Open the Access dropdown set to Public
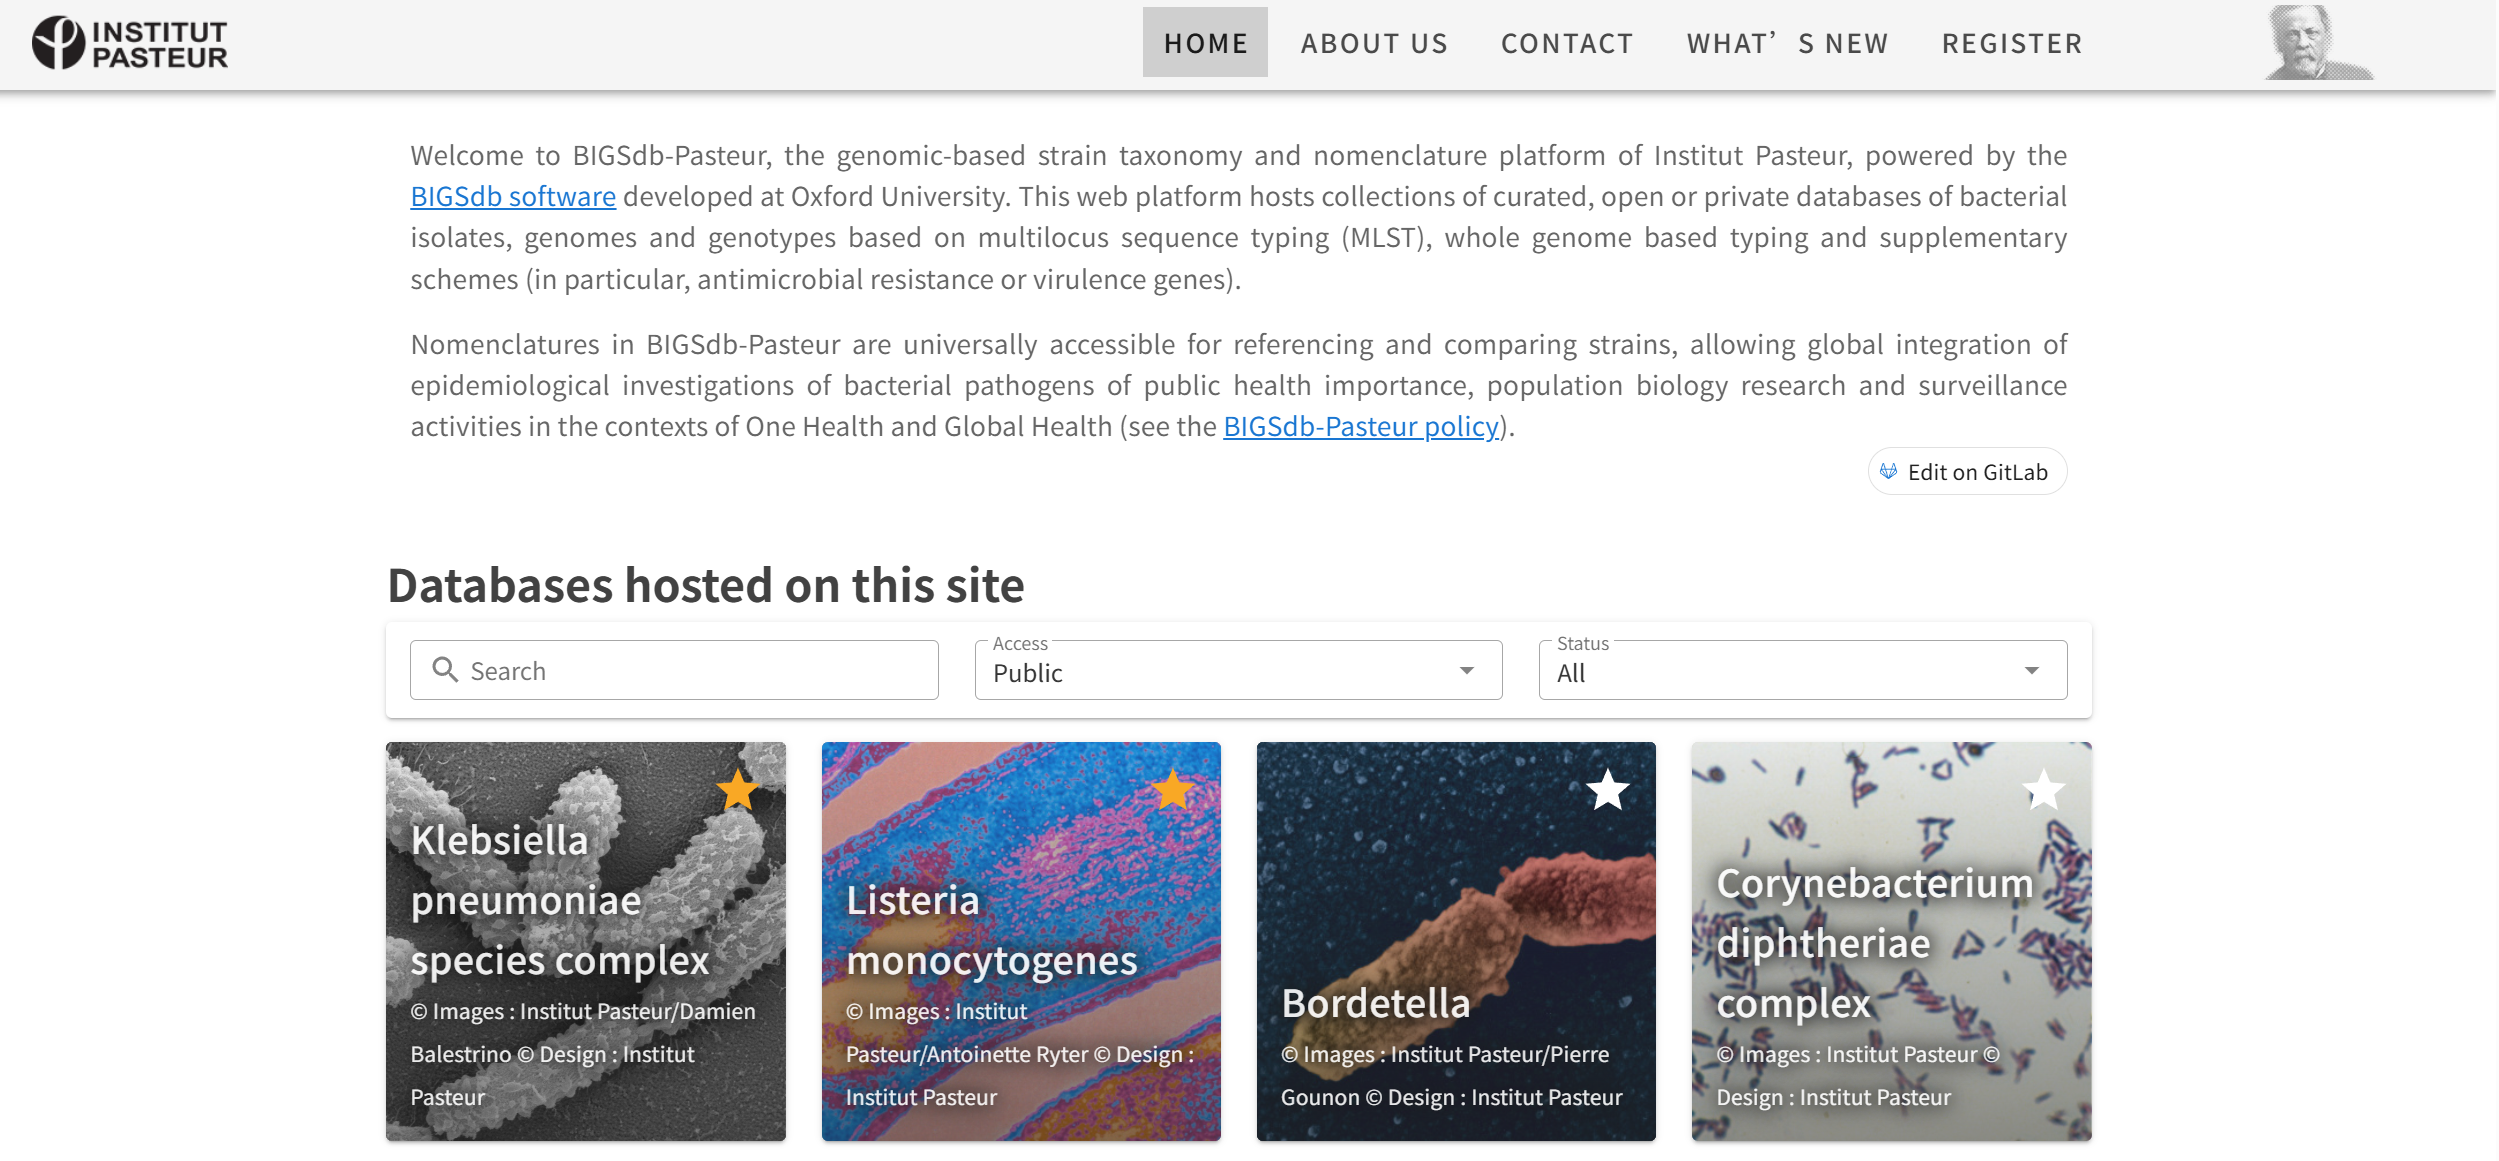This screenshot has height=1161, width=2499. (x=1237, y=671)
